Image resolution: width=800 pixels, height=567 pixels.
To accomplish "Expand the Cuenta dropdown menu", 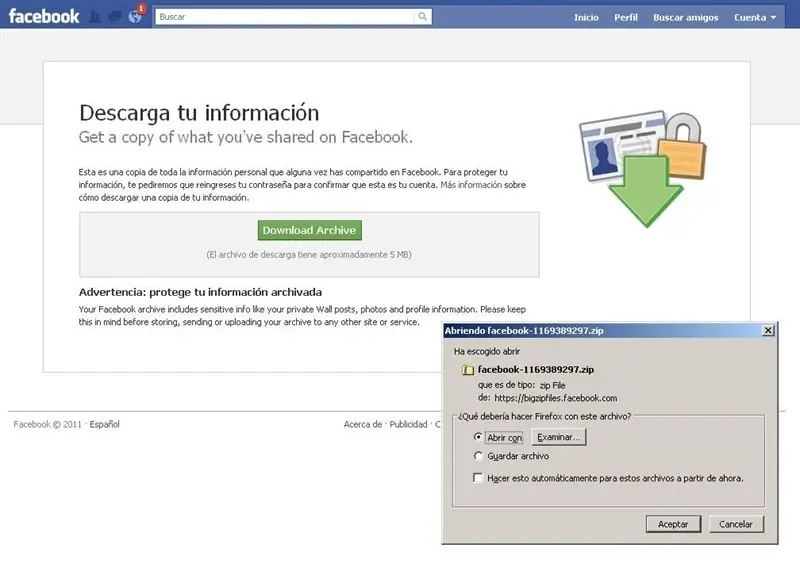I will coord(755,17).
